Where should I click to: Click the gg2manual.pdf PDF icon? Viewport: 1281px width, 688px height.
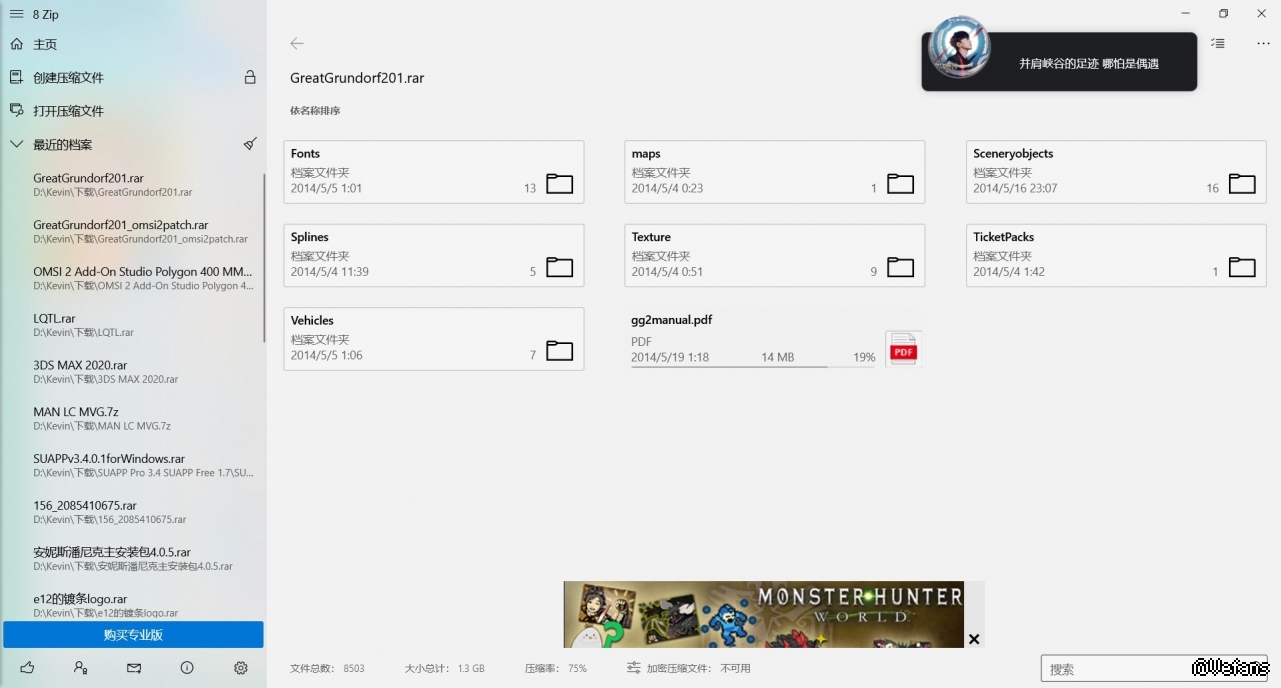(903, 349)
